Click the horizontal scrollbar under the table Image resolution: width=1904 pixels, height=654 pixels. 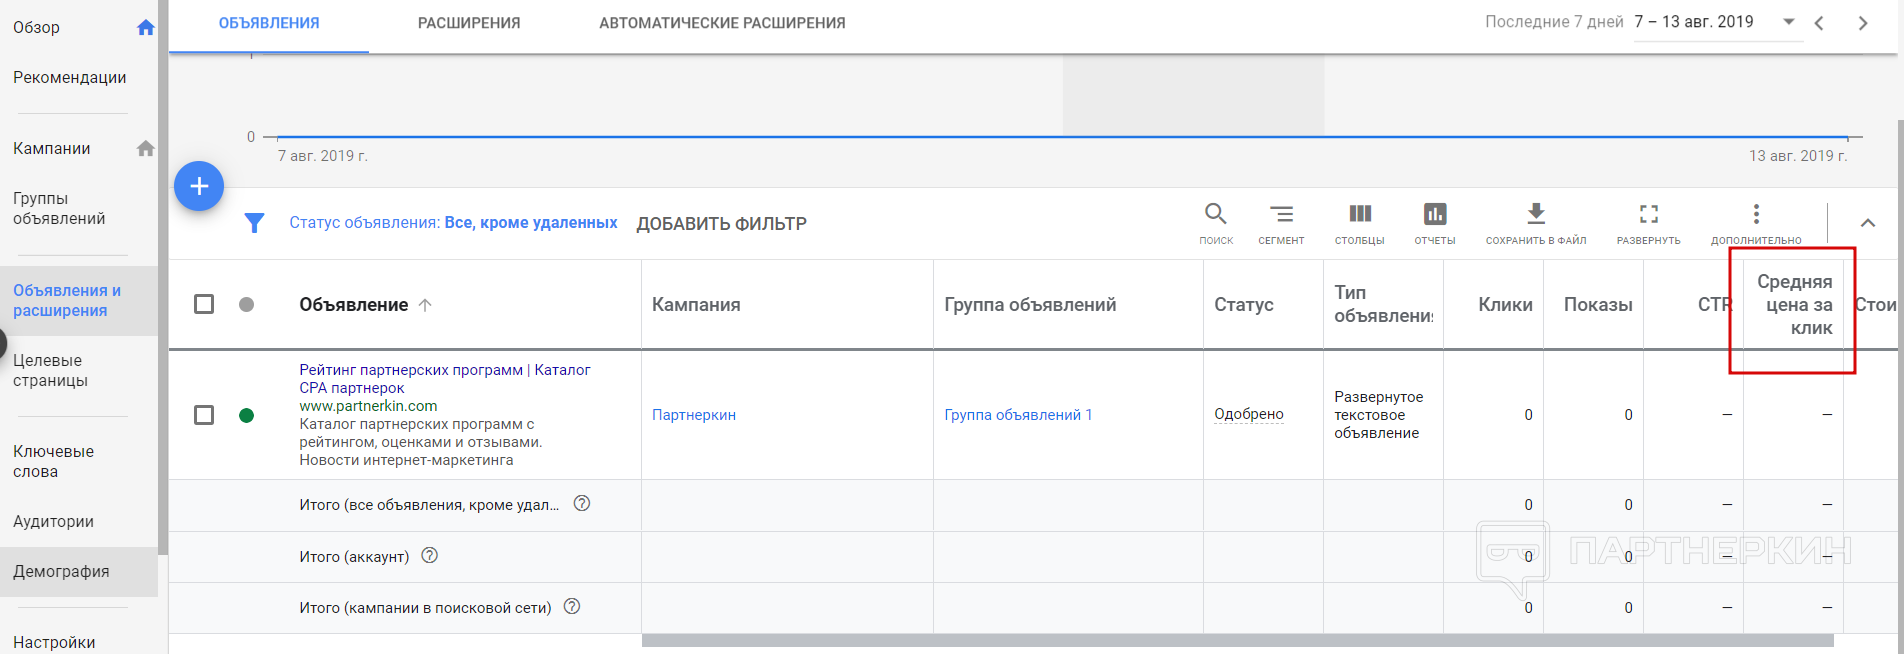click(1237, 641)
